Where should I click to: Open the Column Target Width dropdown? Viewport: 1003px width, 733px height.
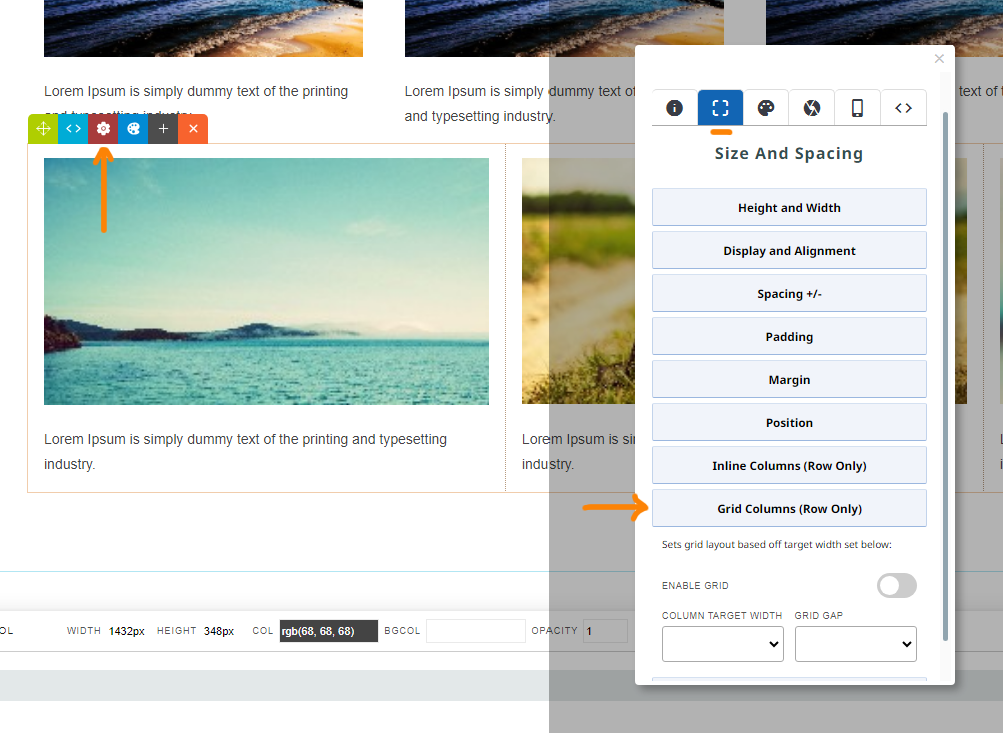pos(722,645)
